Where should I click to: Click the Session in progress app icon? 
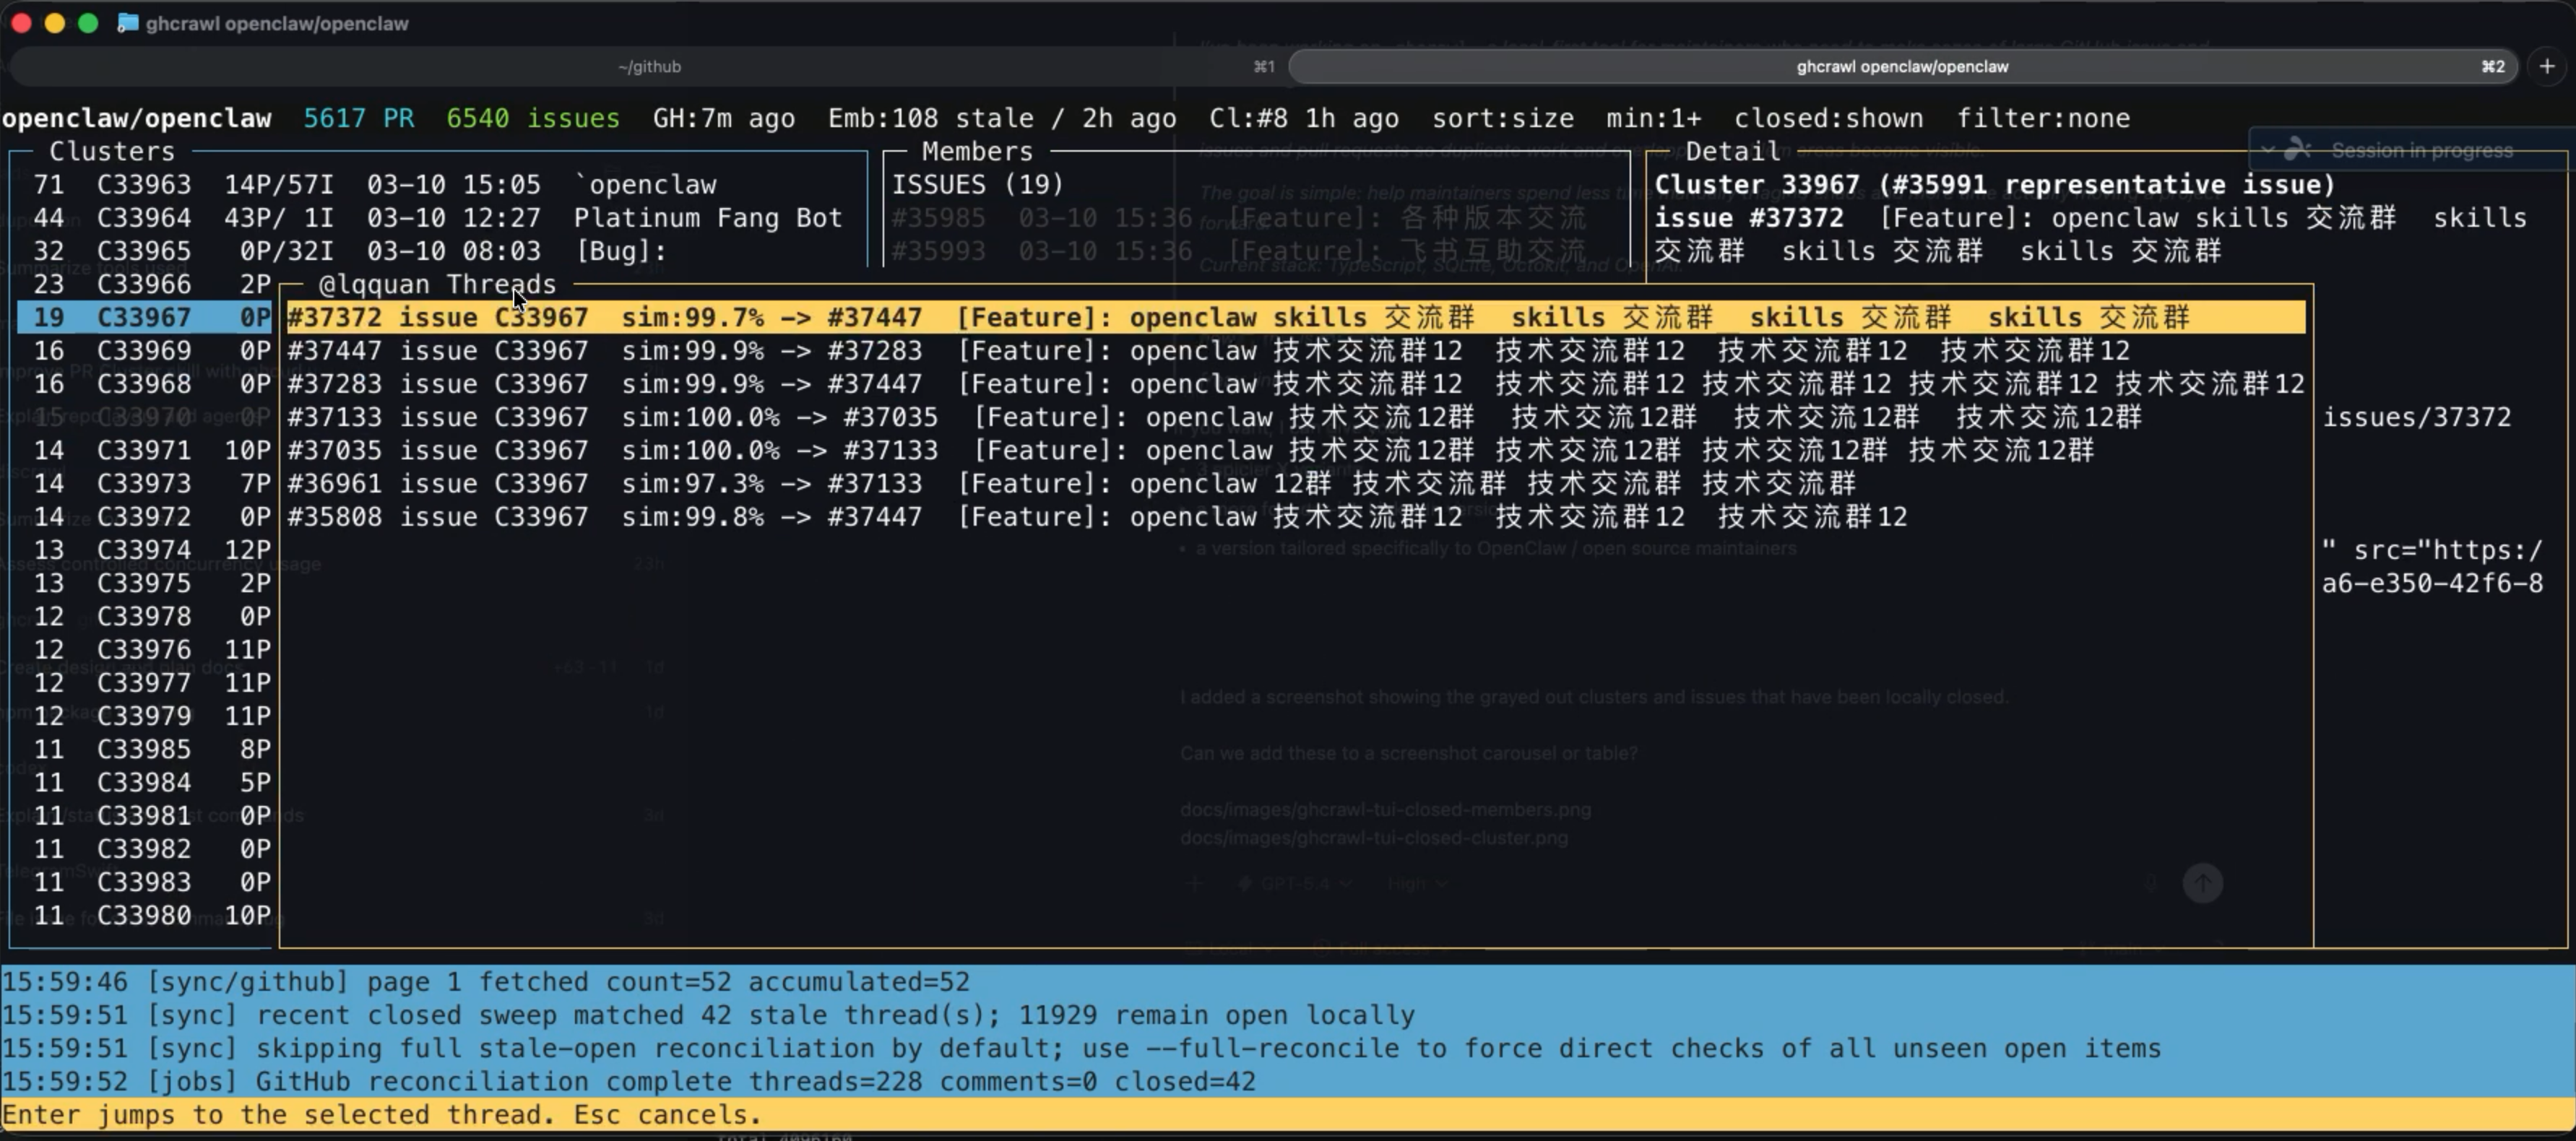(2297, 149)
